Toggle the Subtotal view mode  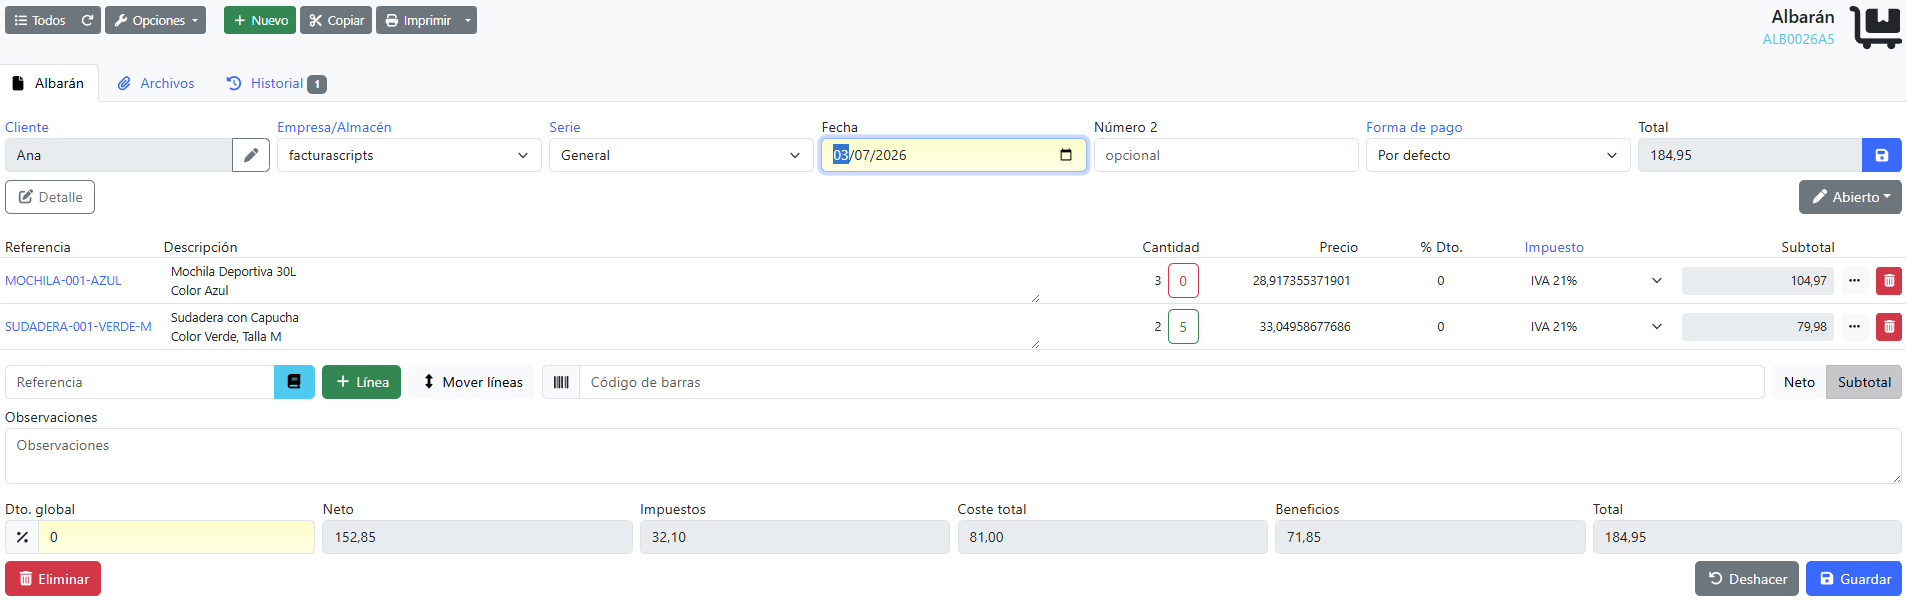1864,382
